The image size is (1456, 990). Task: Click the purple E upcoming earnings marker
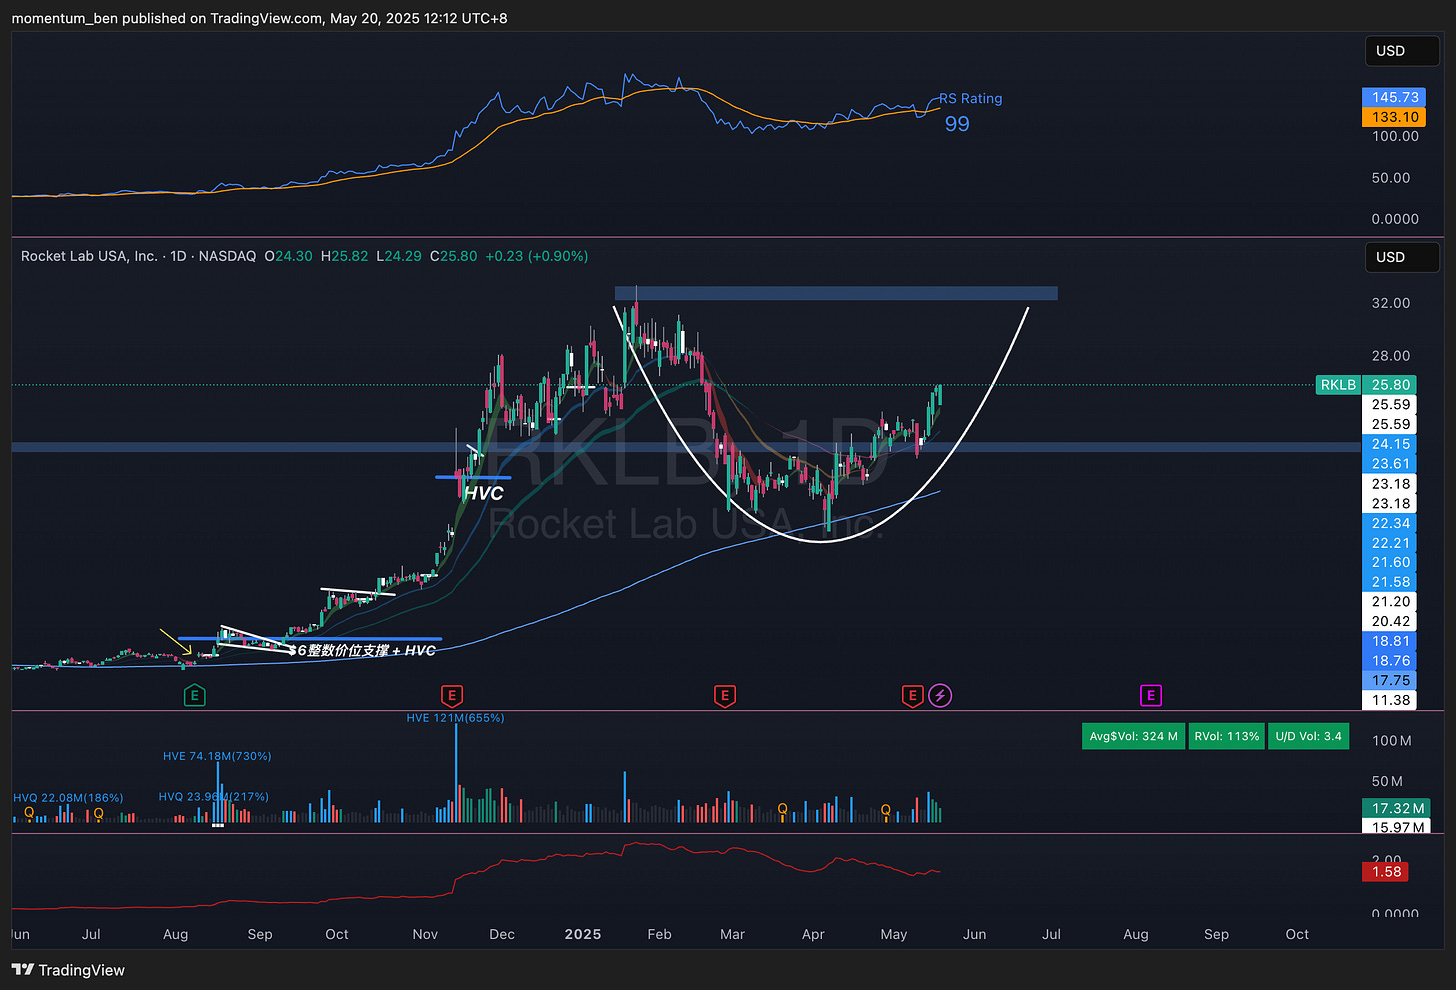pos(1150,695)
